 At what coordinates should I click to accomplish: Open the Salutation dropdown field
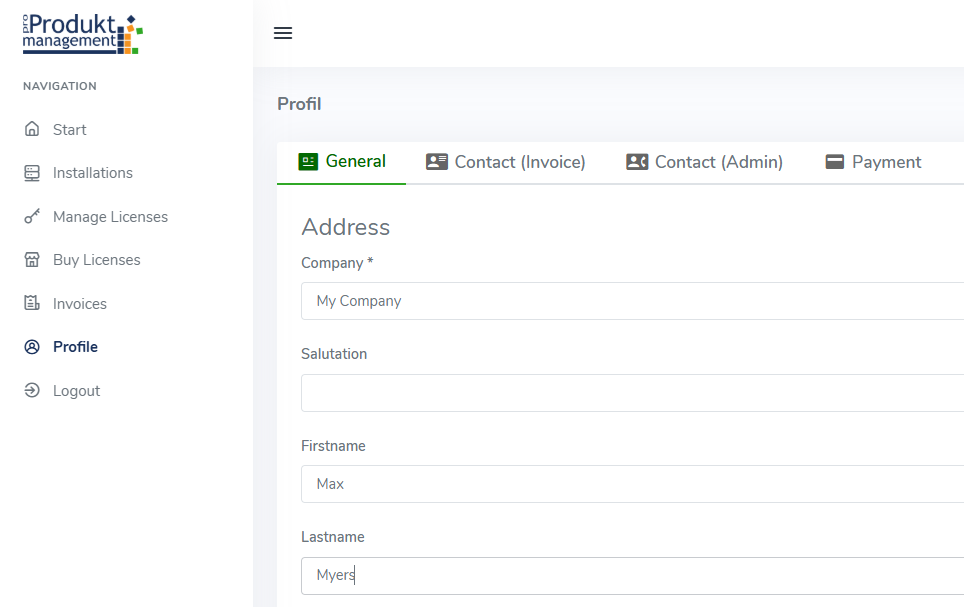(x=632, y=393)
